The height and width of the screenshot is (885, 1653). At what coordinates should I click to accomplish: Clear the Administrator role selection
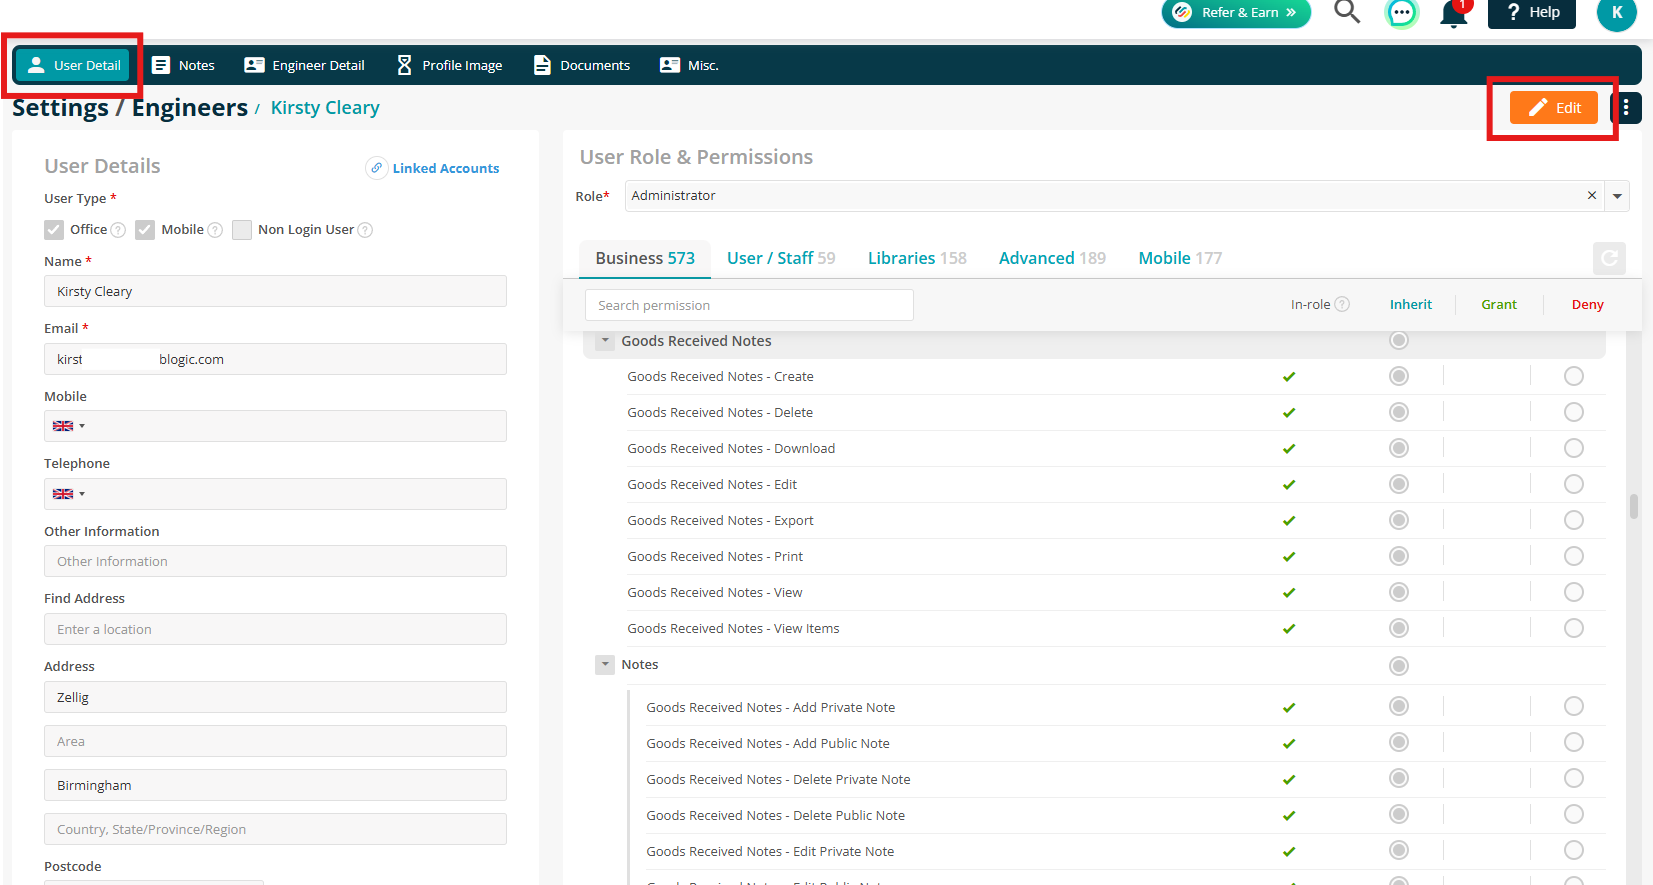point(1591,195)
